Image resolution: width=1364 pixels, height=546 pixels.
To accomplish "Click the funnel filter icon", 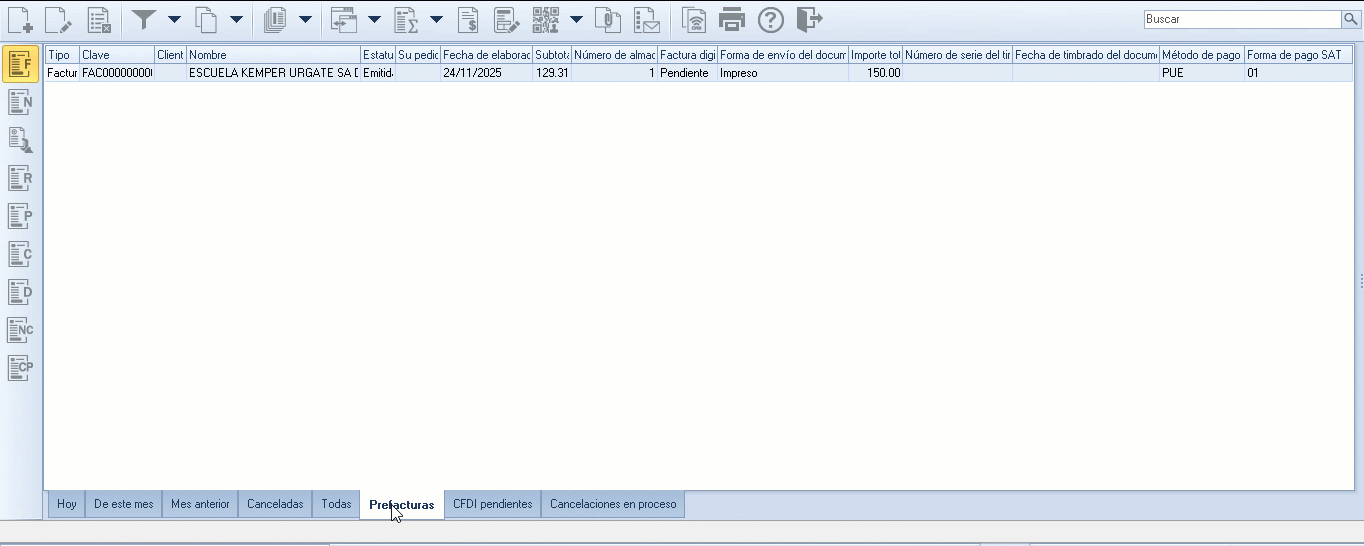I will pos(144,19).
